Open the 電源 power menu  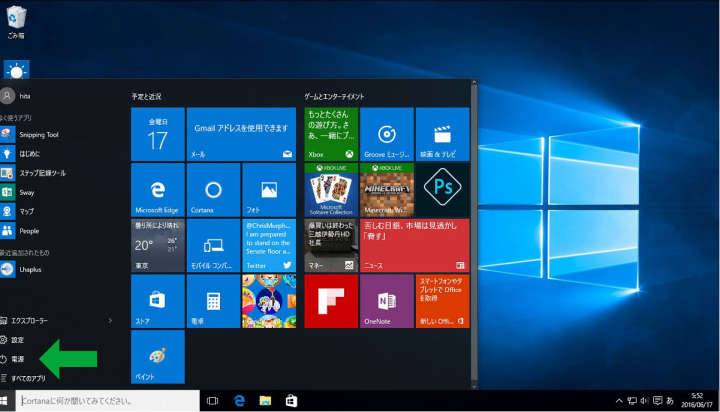click(x=12, y=359)
